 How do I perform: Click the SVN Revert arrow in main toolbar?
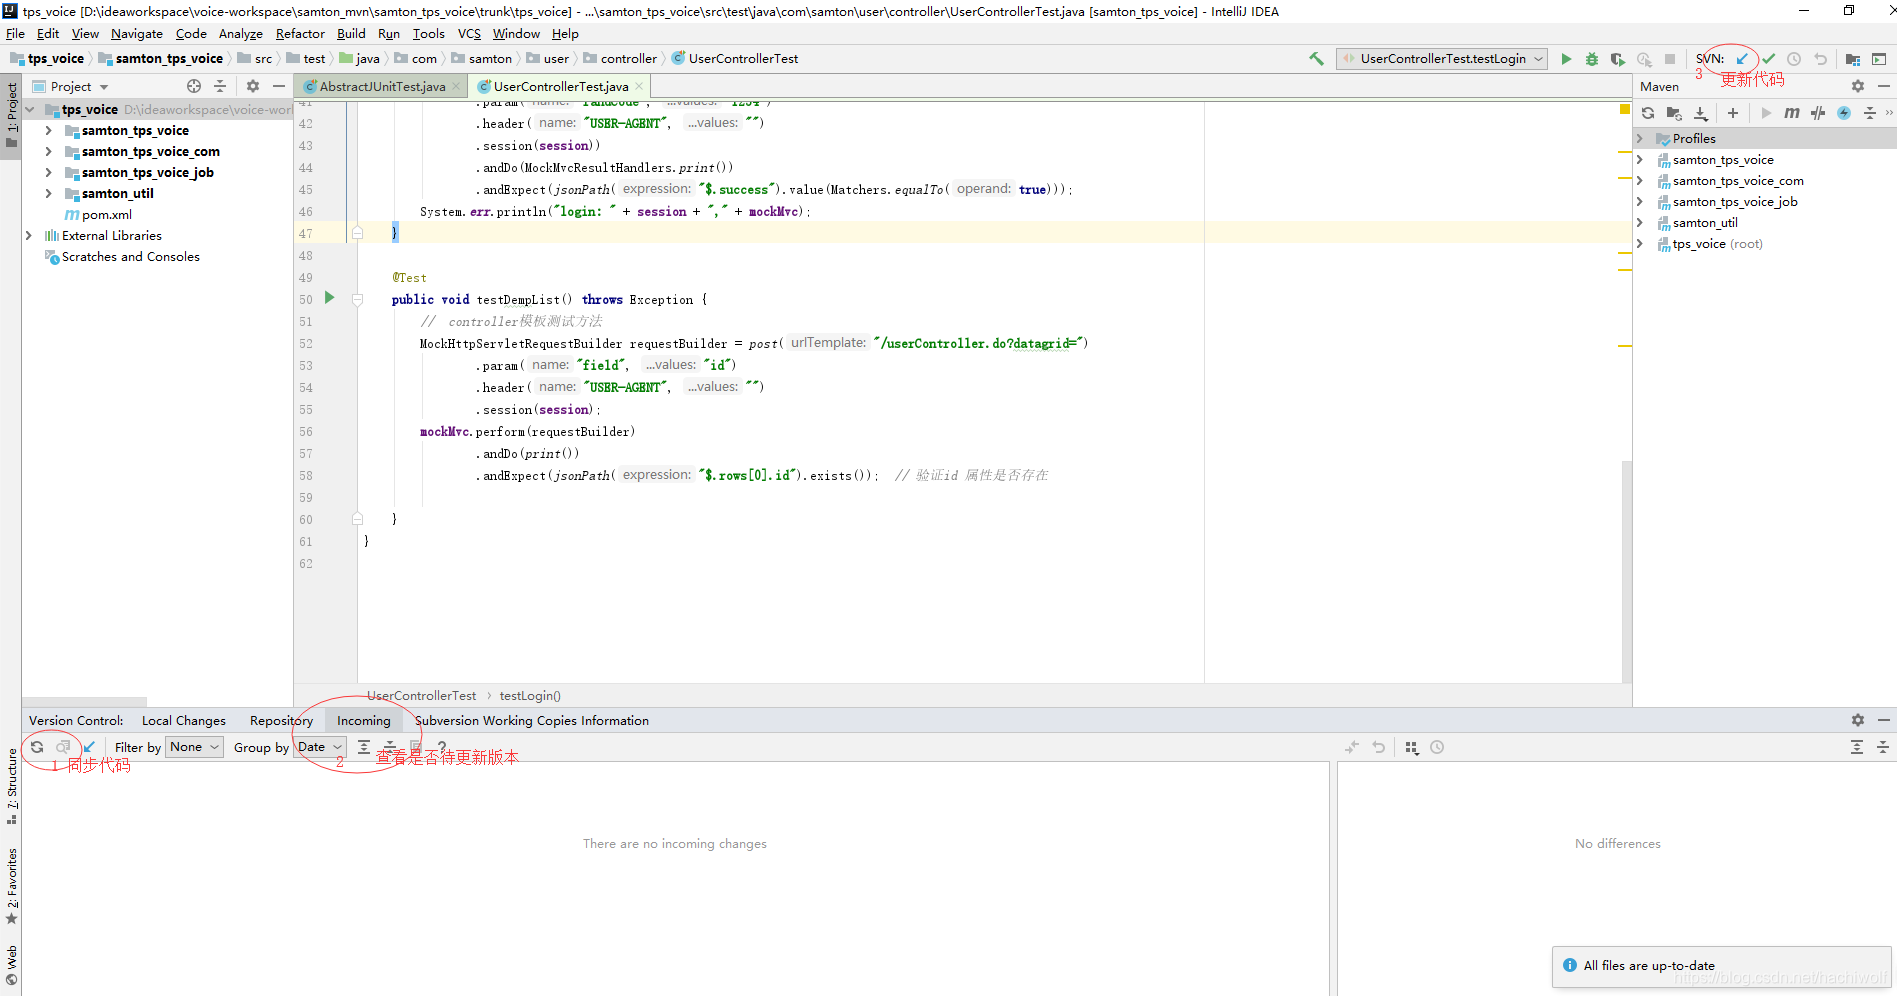tap(1820, 59)
